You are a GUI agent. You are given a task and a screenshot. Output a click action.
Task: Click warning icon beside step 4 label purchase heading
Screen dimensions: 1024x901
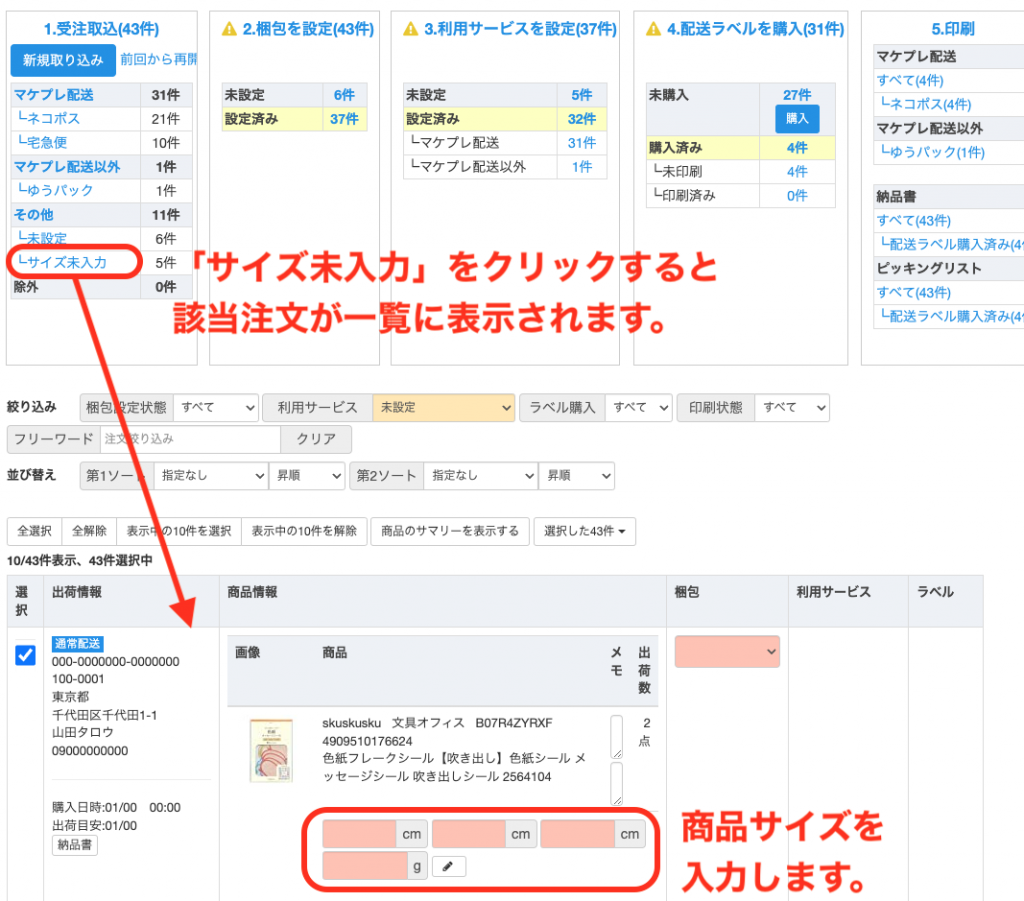click(653, 29)
